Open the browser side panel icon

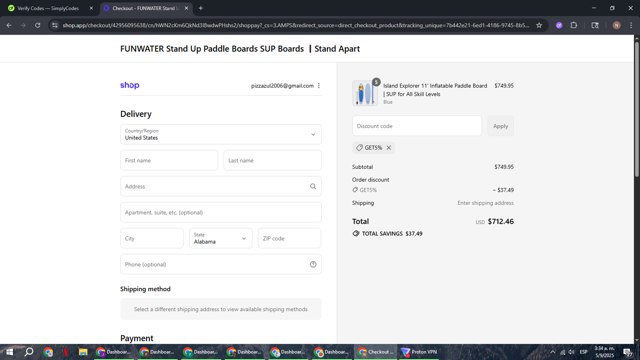(595, 25)
